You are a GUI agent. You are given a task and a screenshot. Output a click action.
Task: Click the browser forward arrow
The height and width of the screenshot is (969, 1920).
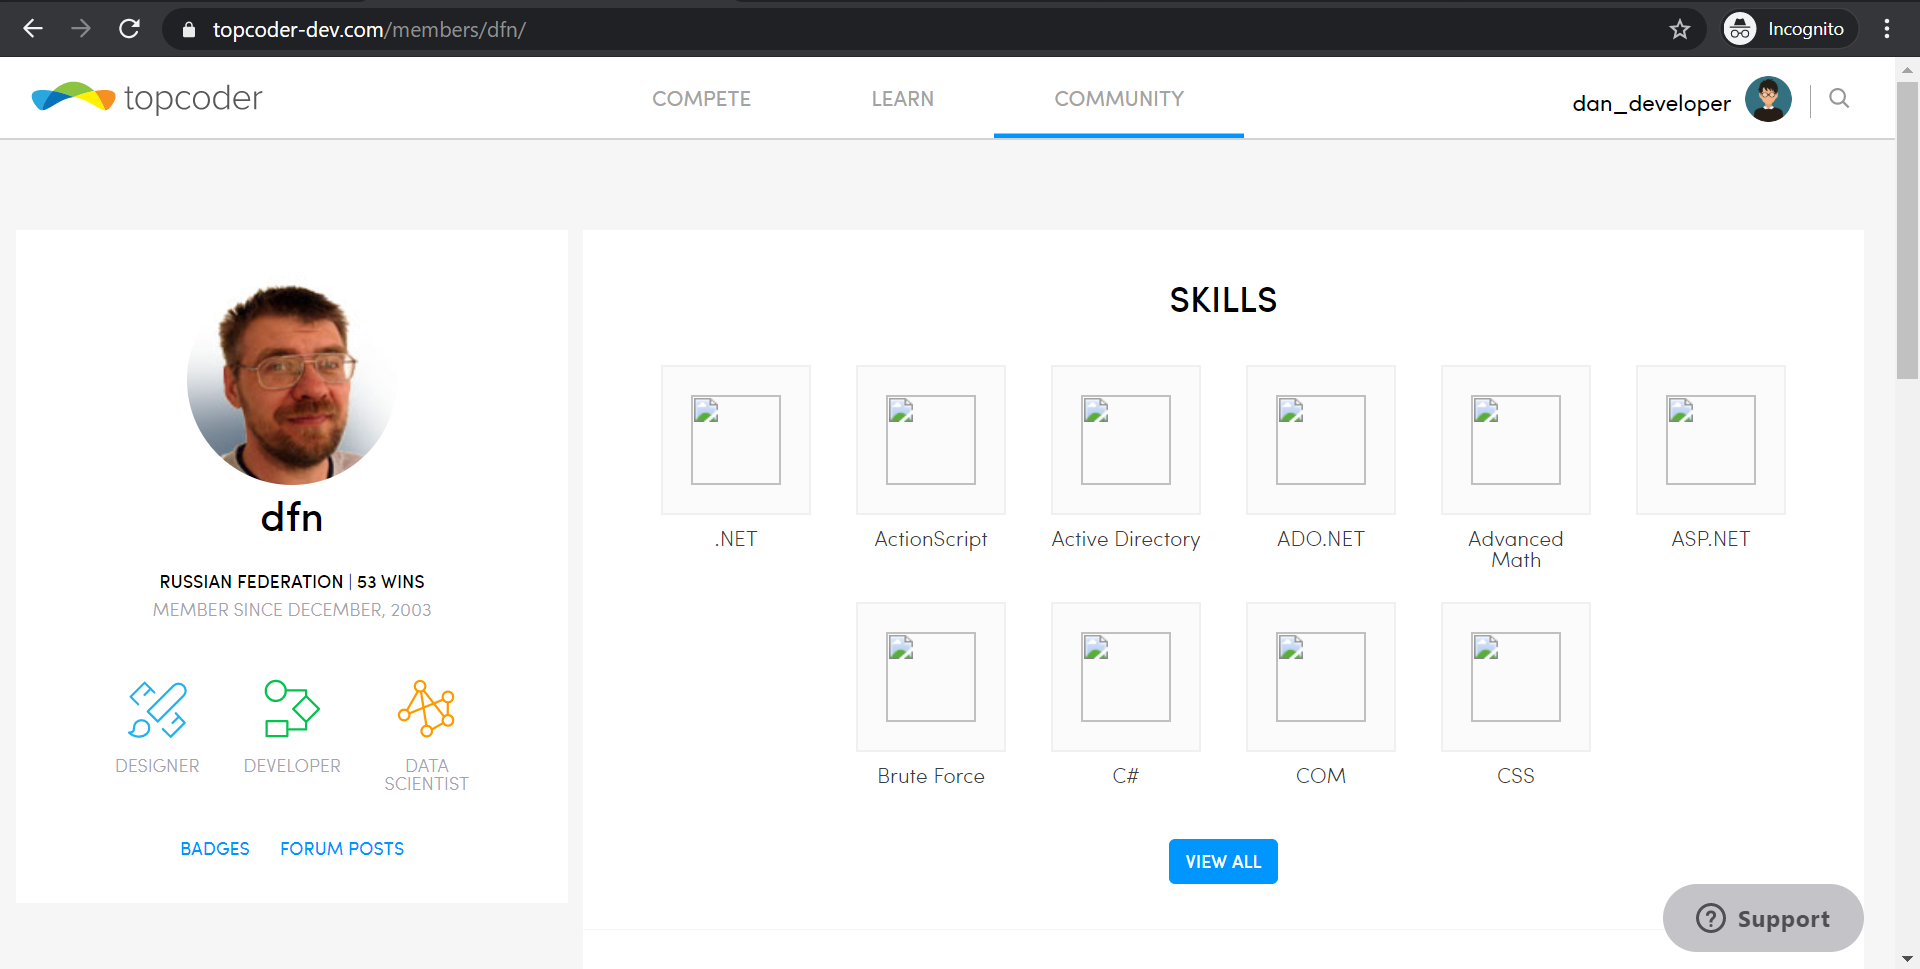81,29
